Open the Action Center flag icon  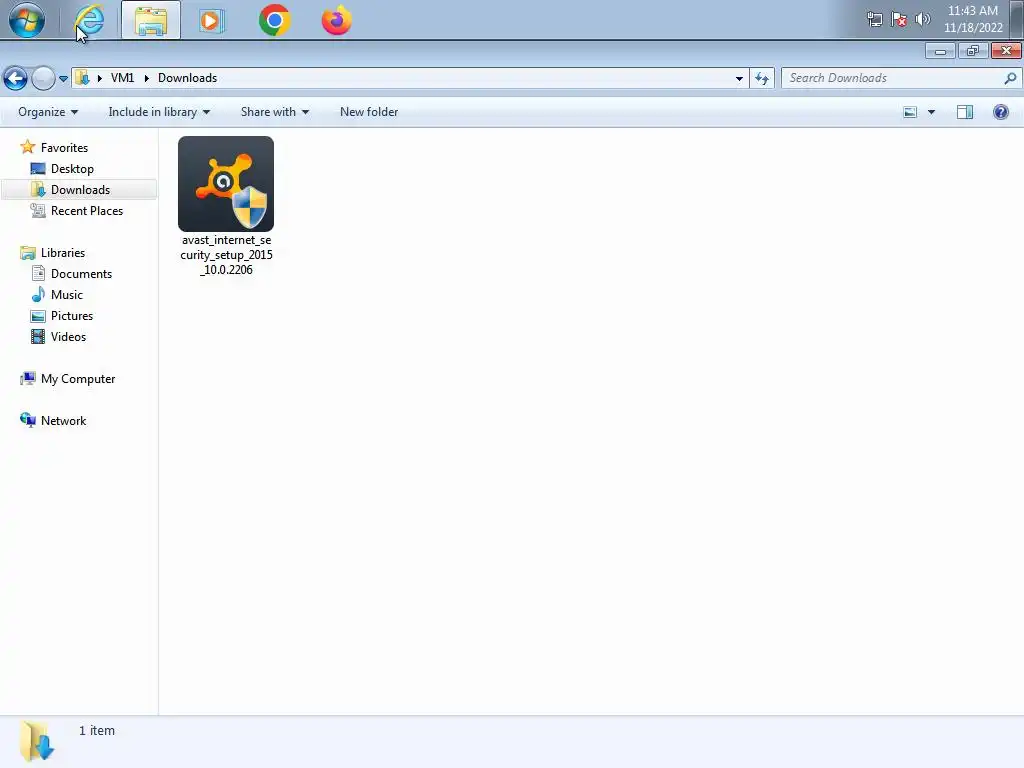(x=899, y=20)
